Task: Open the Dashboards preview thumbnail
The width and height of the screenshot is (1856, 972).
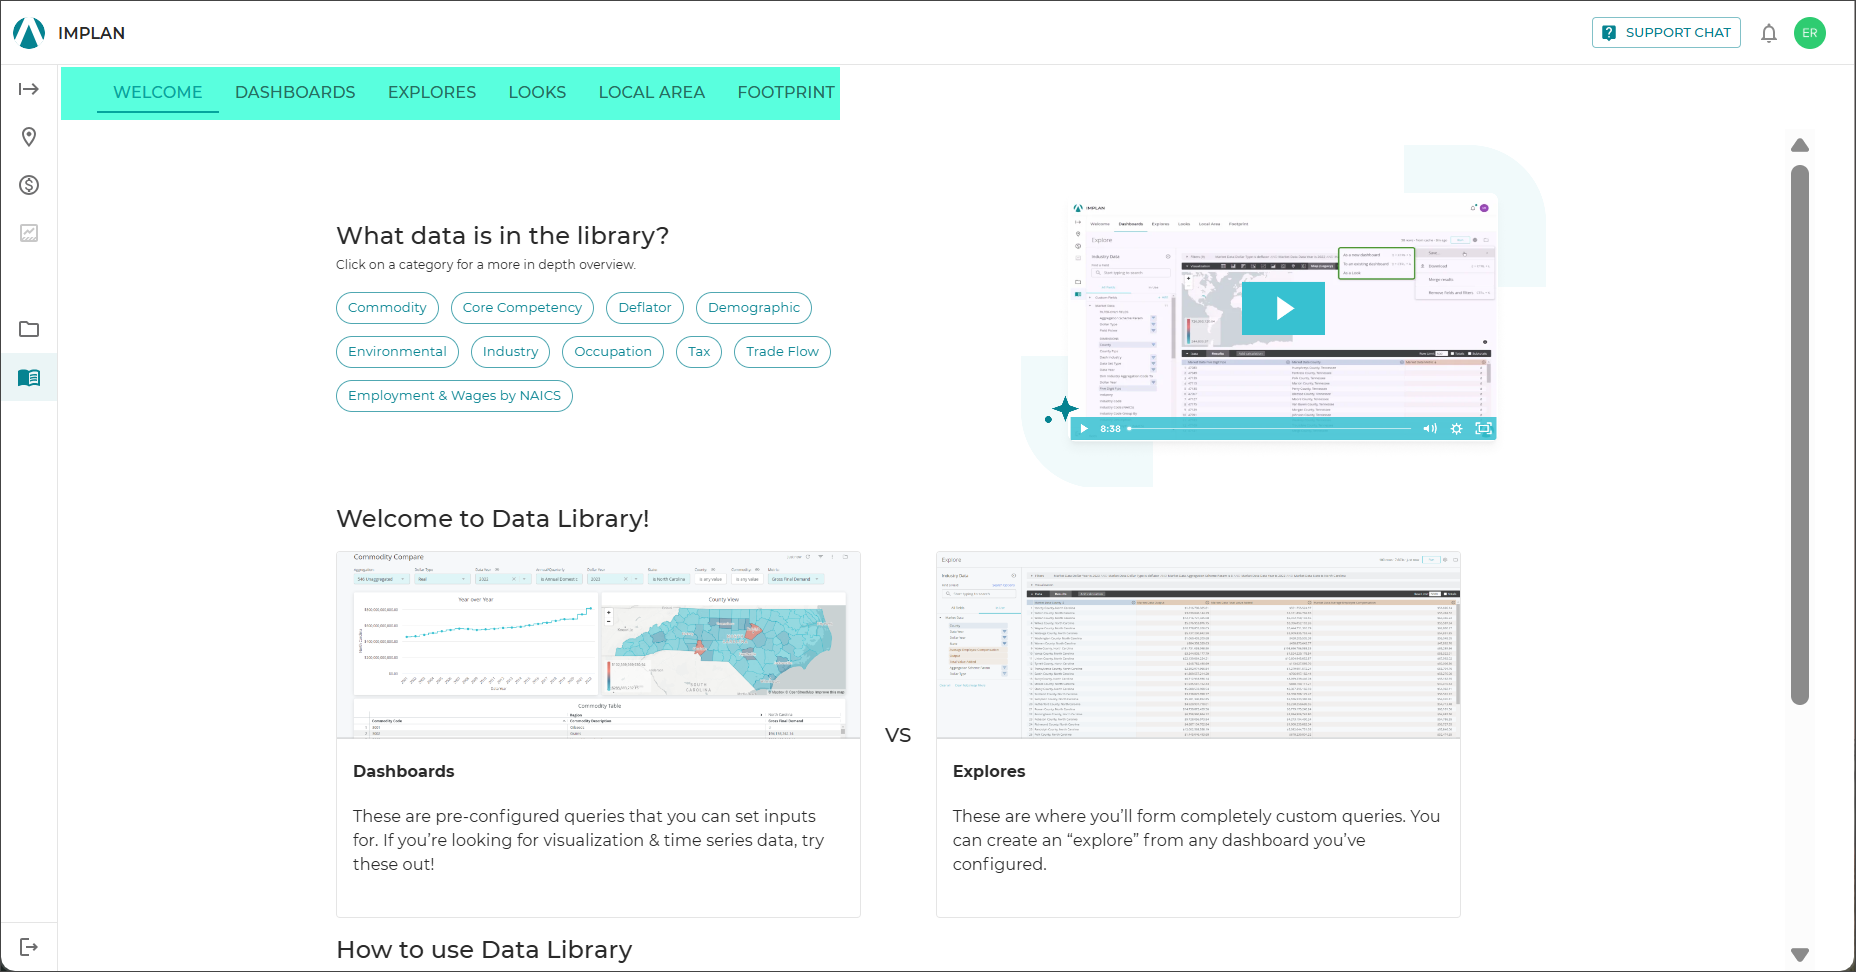Action: 598,645
